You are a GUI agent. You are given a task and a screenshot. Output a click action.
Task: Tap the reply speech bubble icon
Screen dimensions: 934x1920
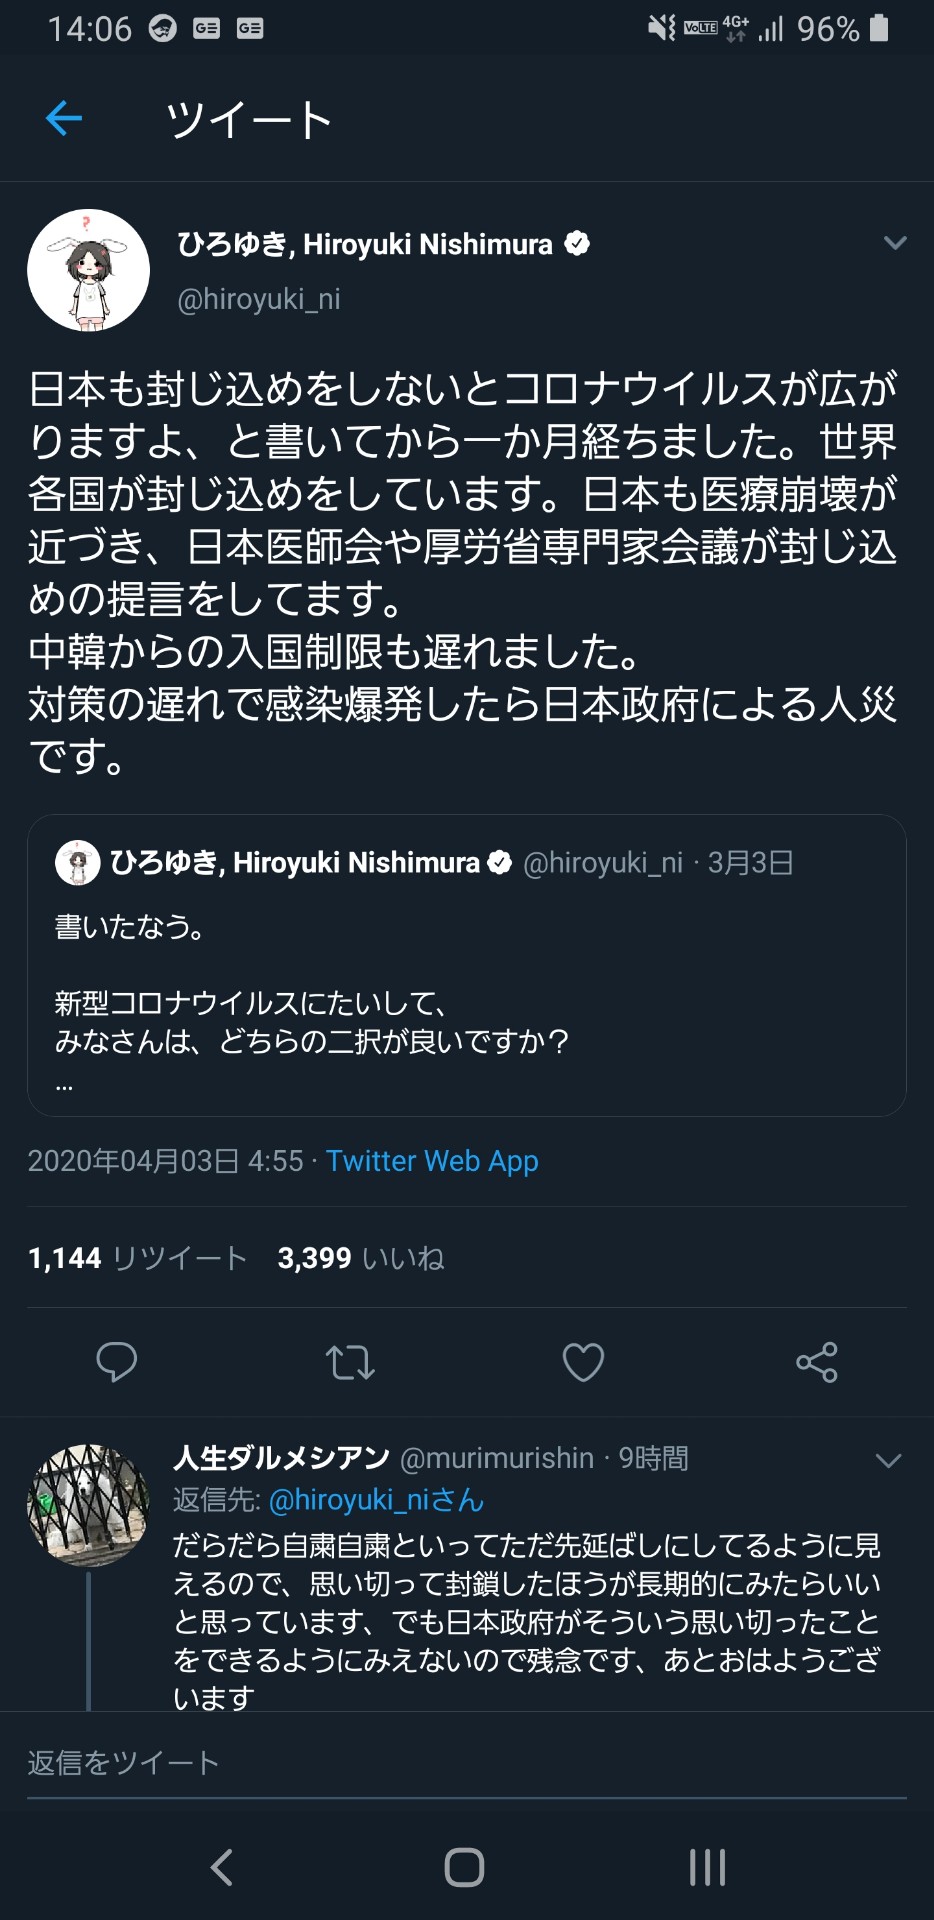click(116, 1362)
